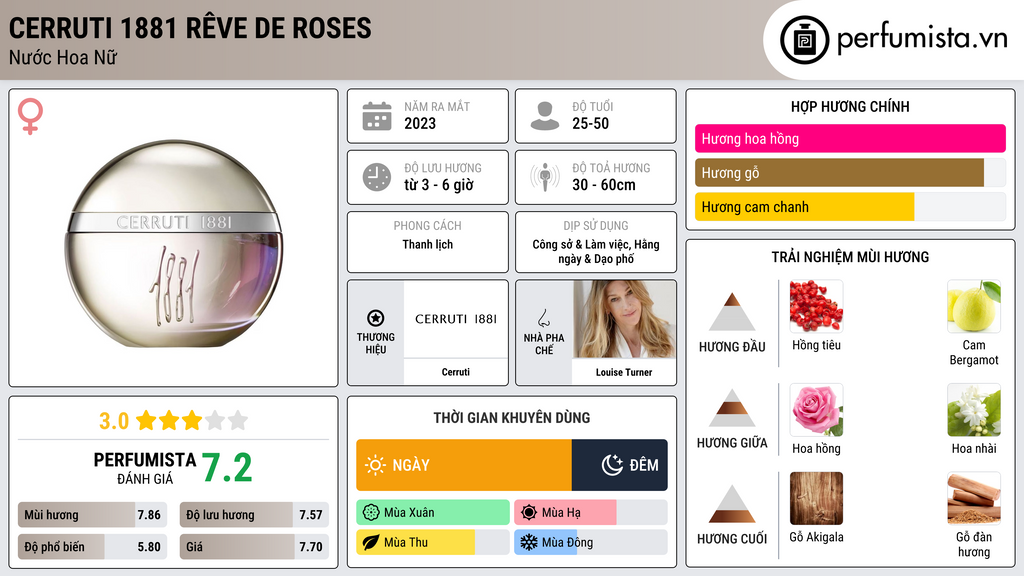Click the 3.0 star rating row
The width and height of the screenshot is (1024, 576).
(174, 421)
